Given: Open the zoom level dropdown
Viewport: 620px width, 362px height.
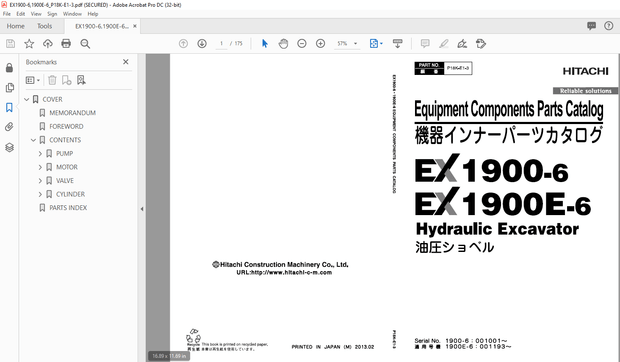Looking at the screenshot, I should 355,43.
